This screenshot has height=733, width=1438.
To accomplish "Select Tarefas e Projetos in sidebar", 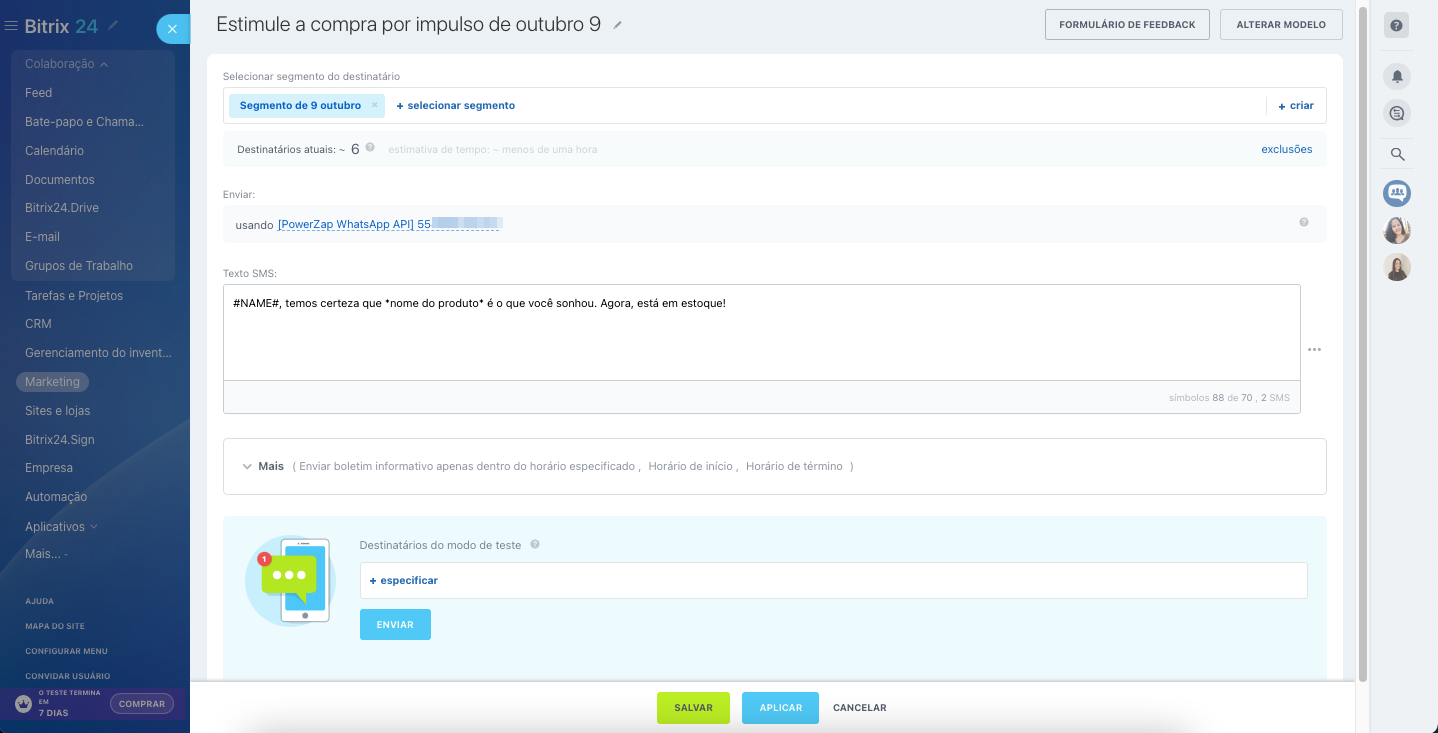I will coord(74,296).
